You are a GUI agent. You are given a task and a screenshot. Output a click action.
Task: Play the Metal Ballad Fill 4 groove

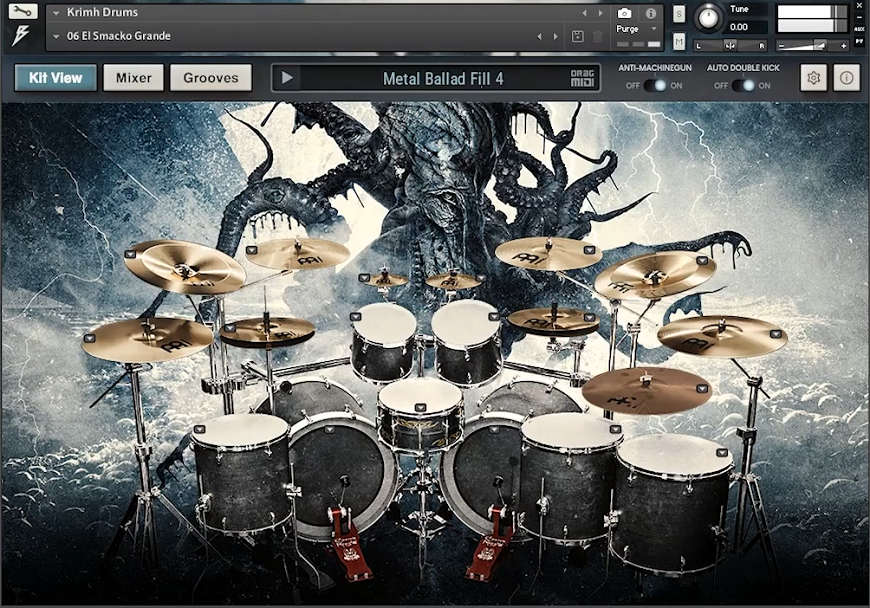click(x=285, y=77)
